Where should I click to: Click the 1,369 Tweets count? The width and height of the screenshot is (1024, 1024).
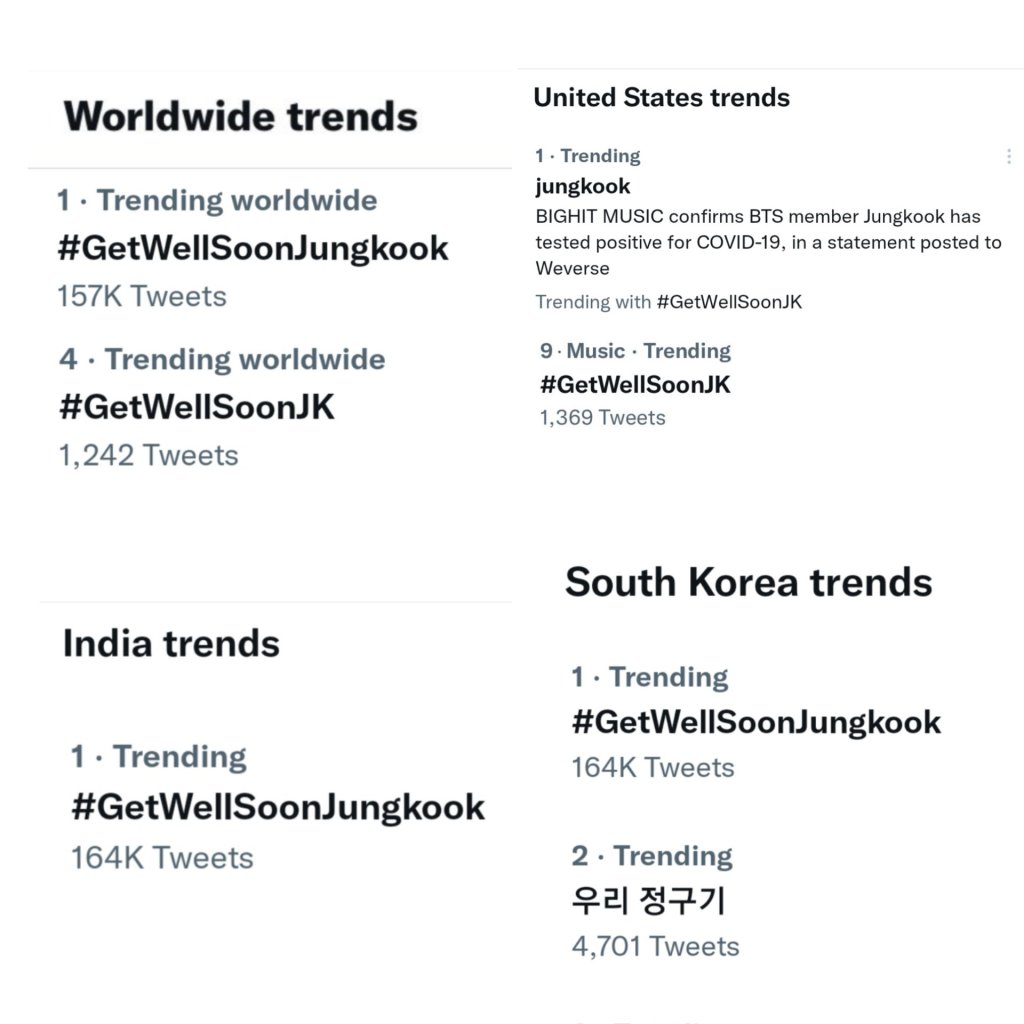point(602,417)
